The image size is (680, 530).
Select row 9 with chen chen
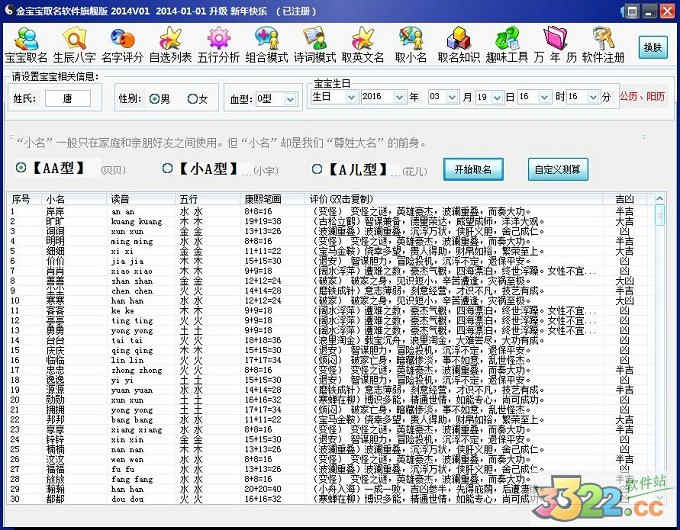point(332,291)
